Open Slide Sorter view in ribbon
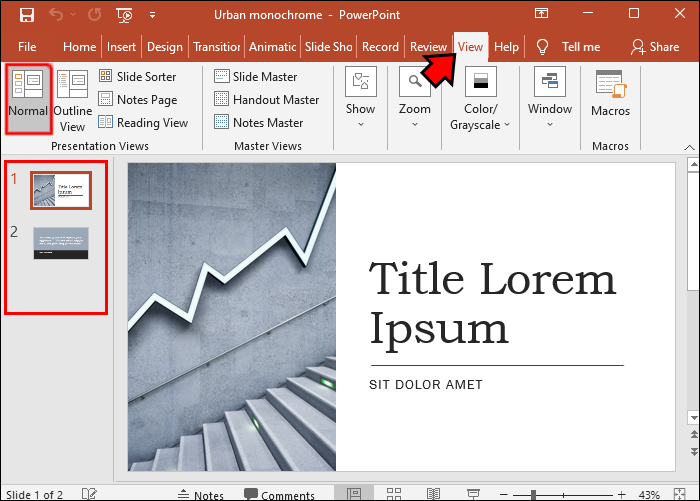This screenshot has width=700, height=501. [x=138, y=76]
